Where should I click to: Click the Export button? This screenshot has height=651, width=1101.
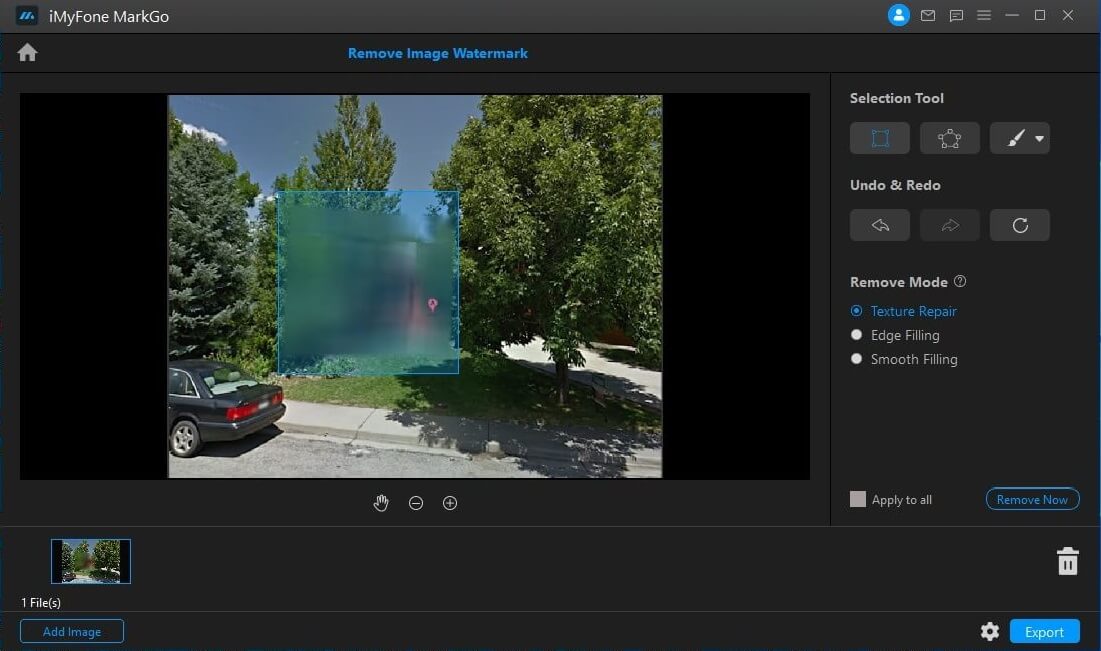(1044, 631)
